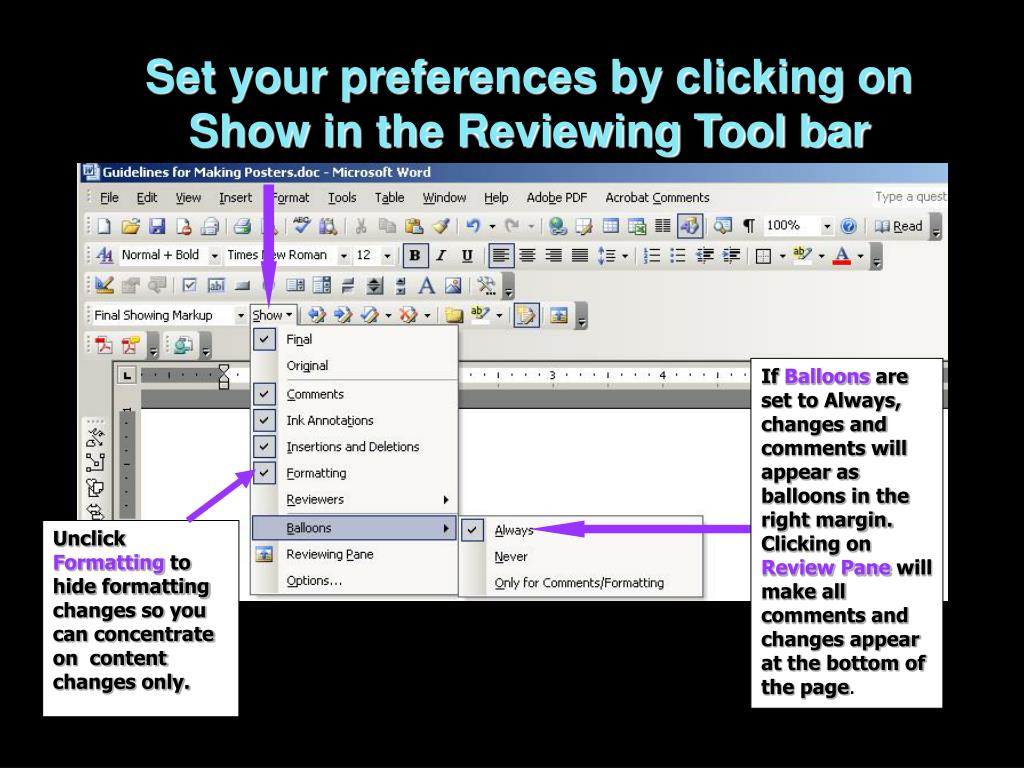1024x768 pixels.
Task: Apply red Font Color swatch
Action: [x=842, y=255]
